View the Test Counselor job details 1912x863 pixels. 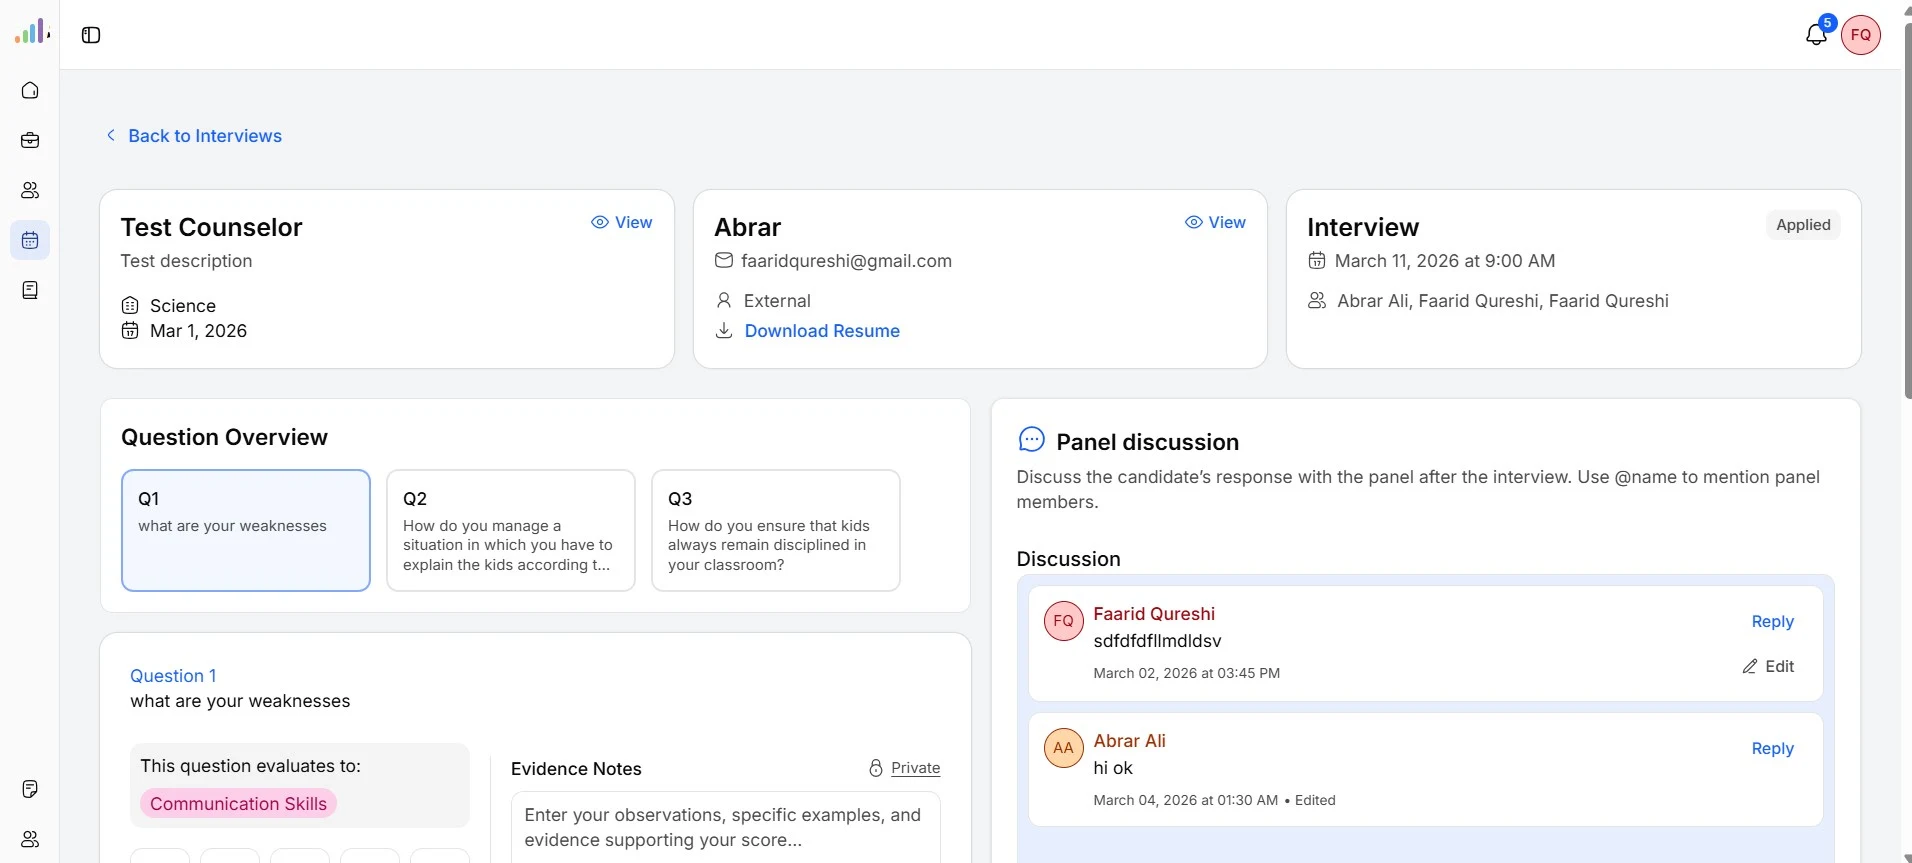tap(622, 222)
